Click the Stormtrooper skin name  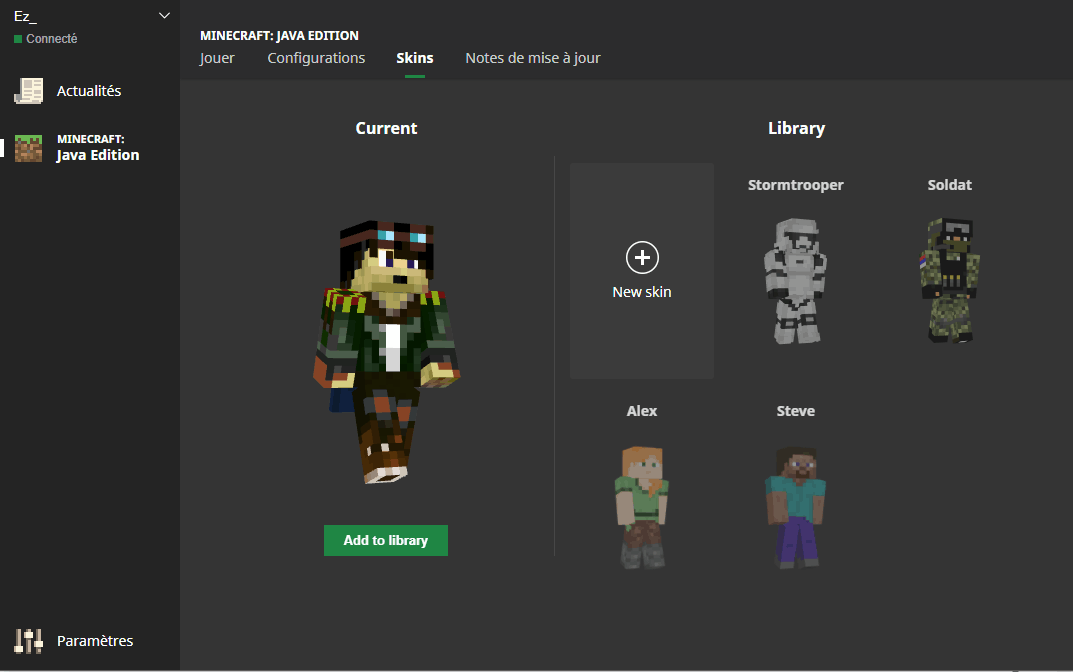(x=796, y=185)
